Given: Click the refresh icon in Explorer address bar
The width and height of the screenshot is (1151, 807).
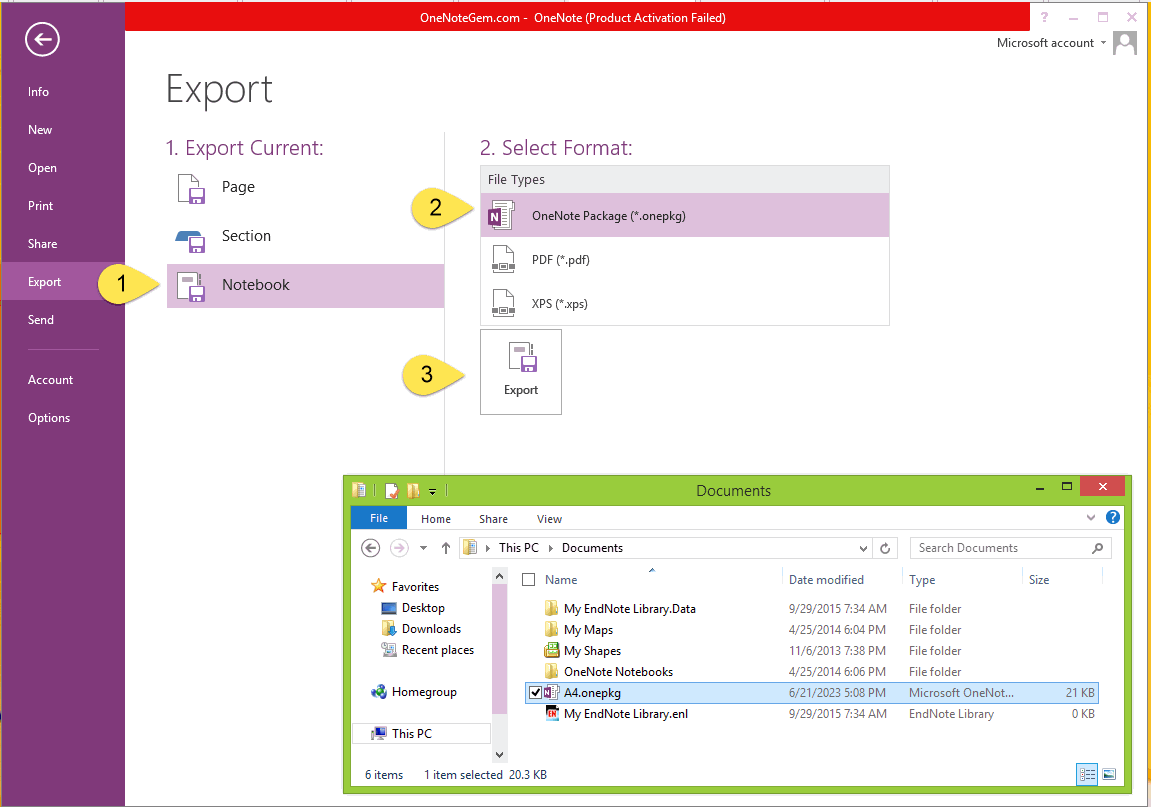Looking at the screenshot, I should (884, 548).
